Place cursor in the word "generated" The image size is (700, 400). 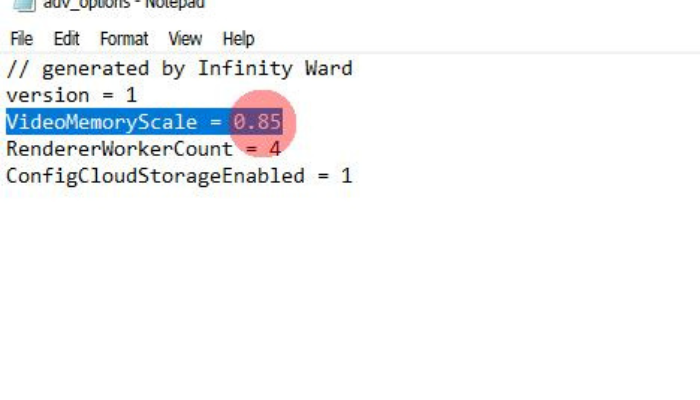tap(96, 69)
